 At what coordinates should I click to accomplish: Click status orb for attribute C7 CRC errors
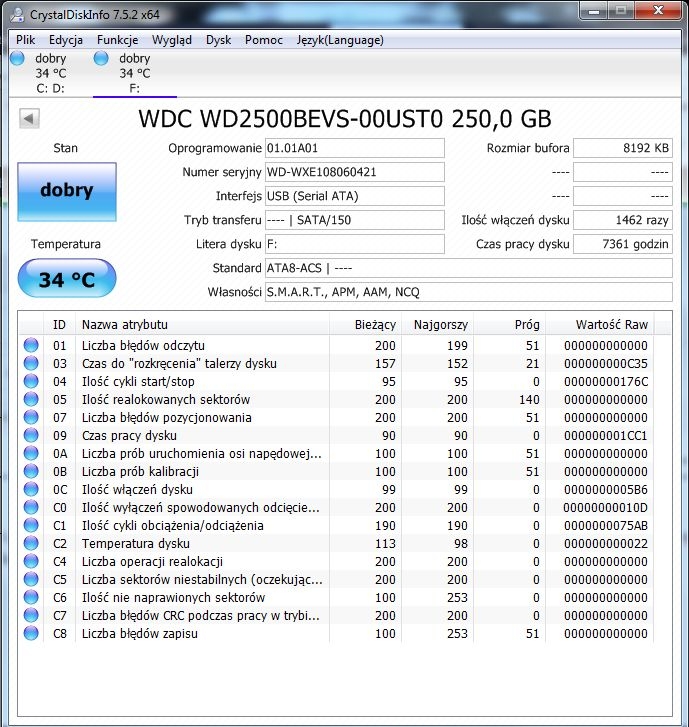(31, 615)
